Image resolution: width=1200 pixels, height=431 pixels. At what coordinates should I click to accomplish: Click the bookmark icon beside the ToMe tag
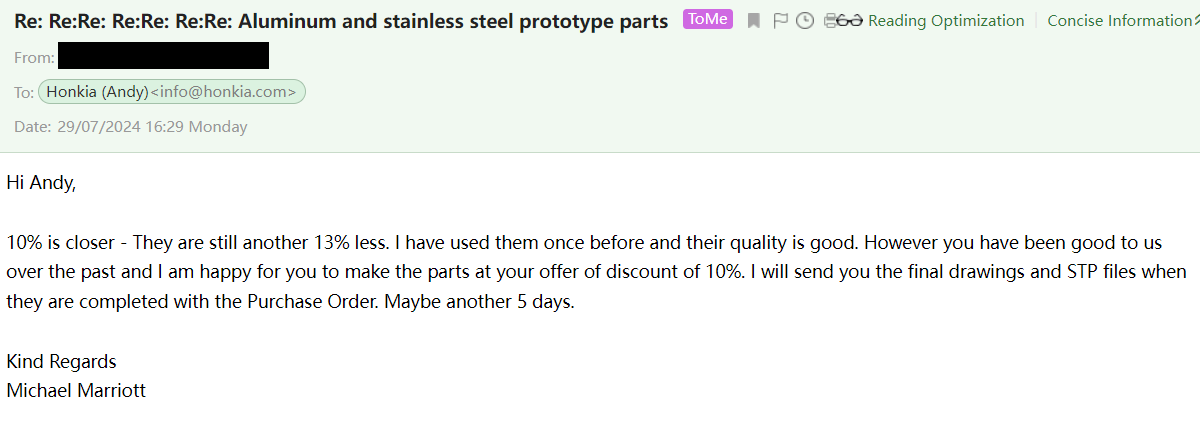tap(754, 20)
